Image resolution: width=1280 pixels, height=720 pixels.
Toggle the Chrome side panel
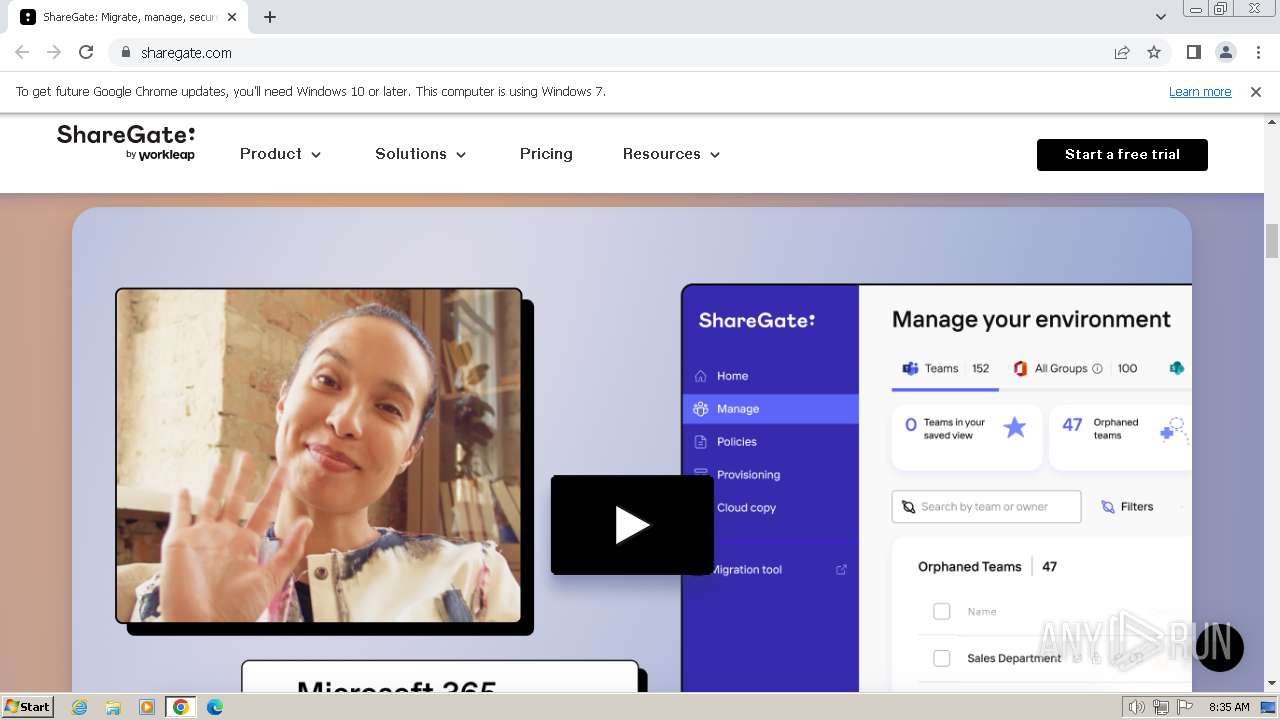[1194, 52]
